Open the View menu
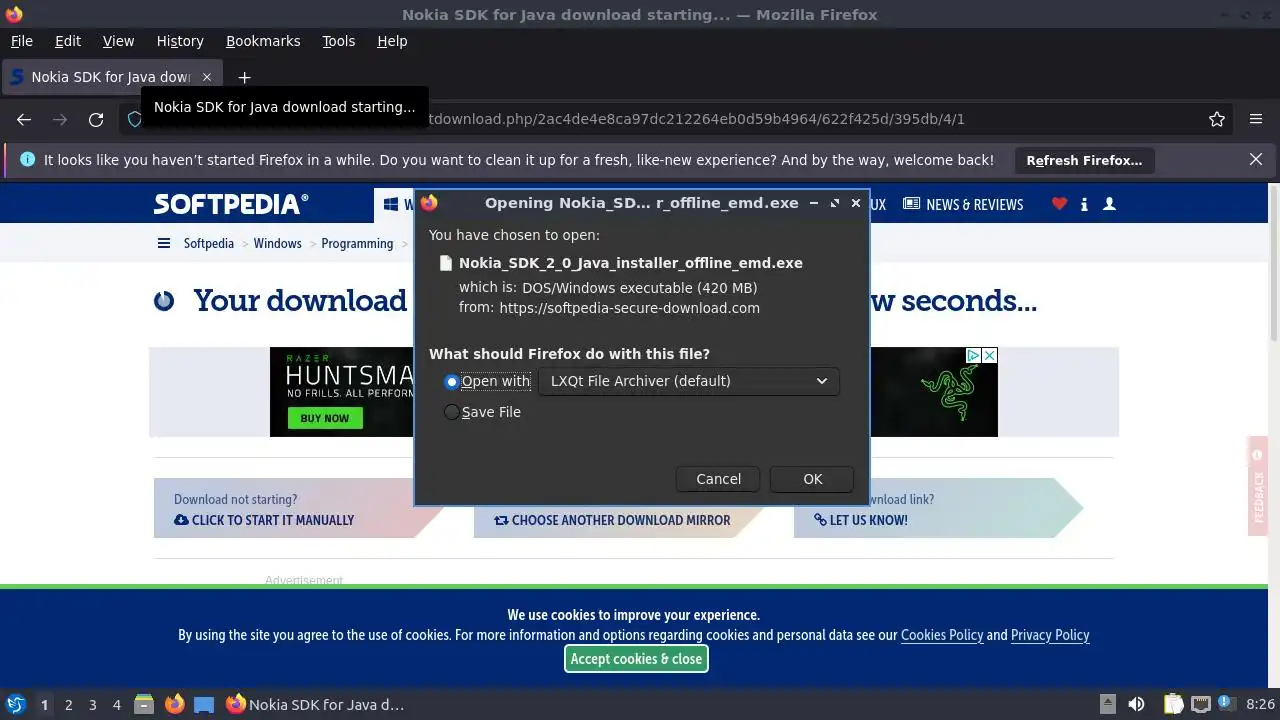 [118, 41]
